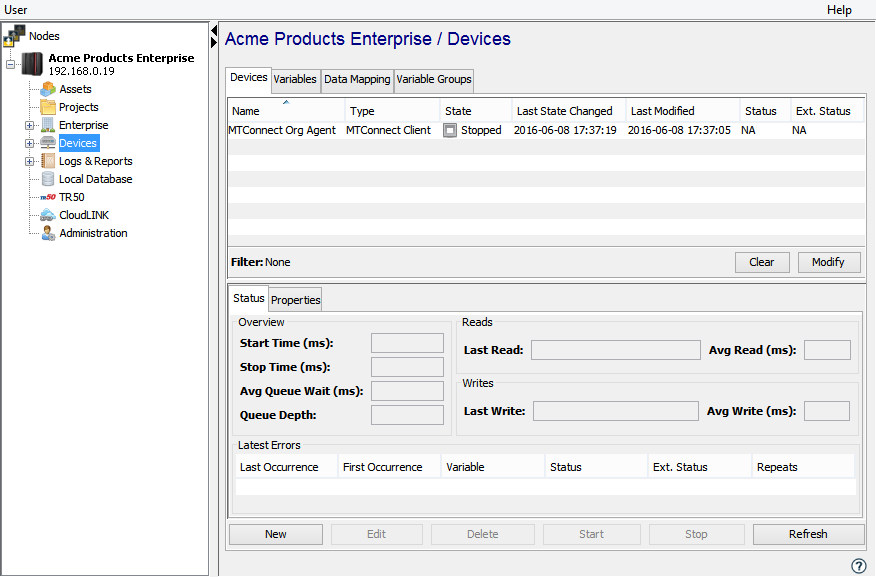
Task: Expand the Enterprise tree node
Action: 30,126
